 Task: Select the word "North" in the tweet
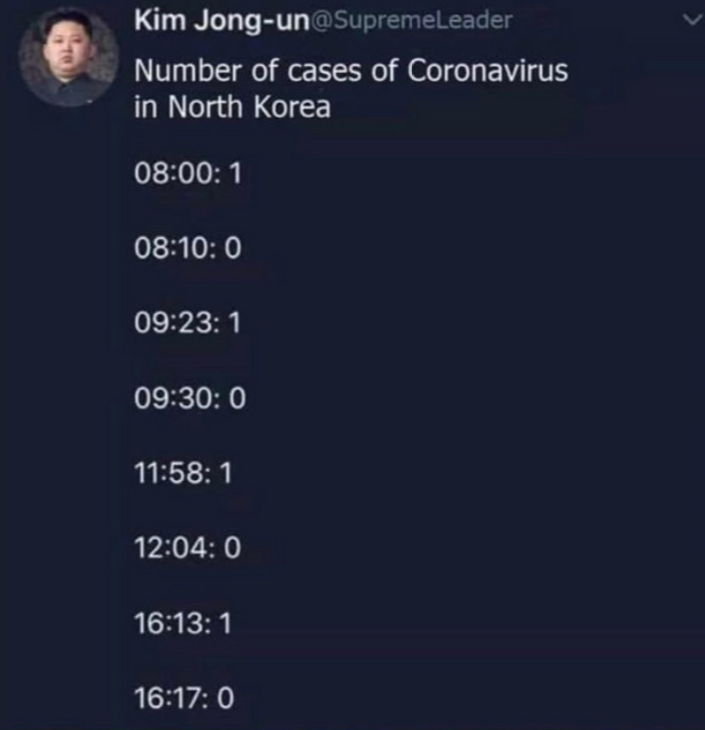click(205, 107)
